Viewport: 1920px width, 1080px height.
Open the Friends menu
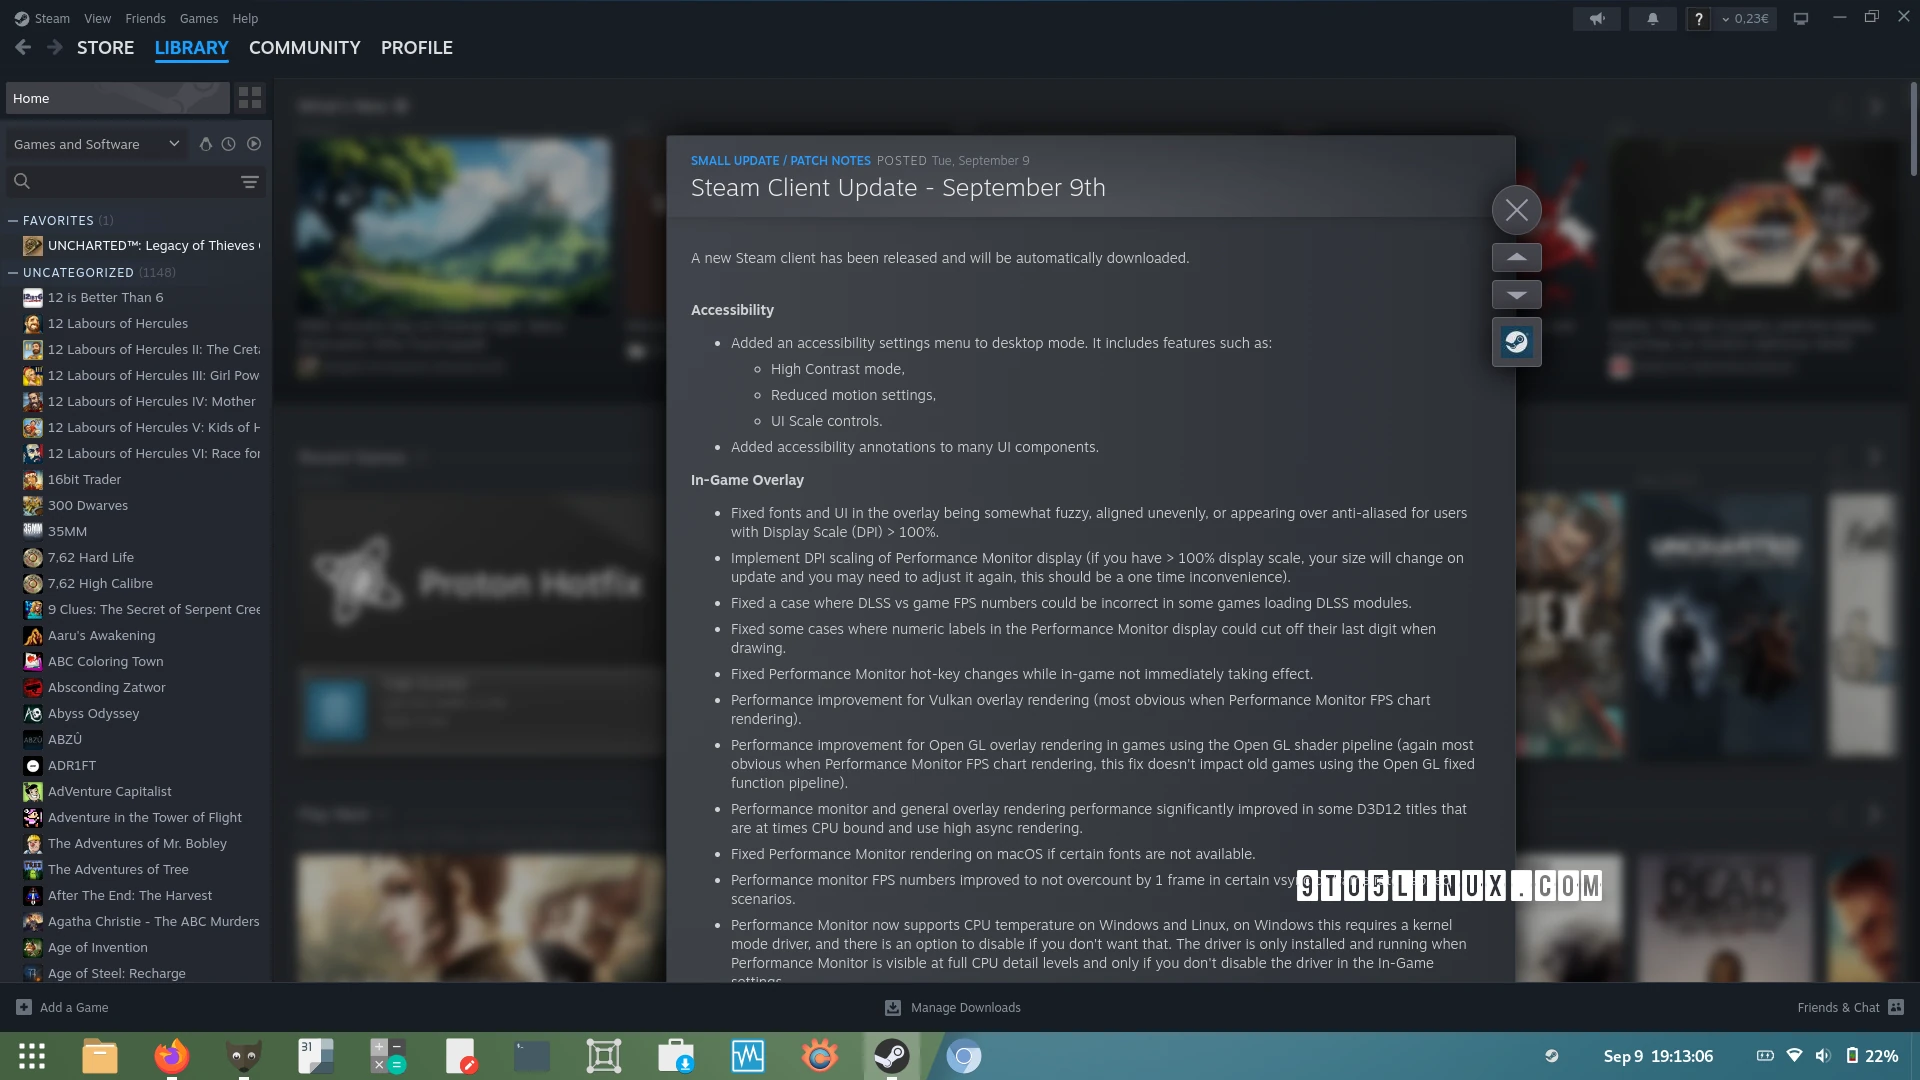tap(145, 18)
